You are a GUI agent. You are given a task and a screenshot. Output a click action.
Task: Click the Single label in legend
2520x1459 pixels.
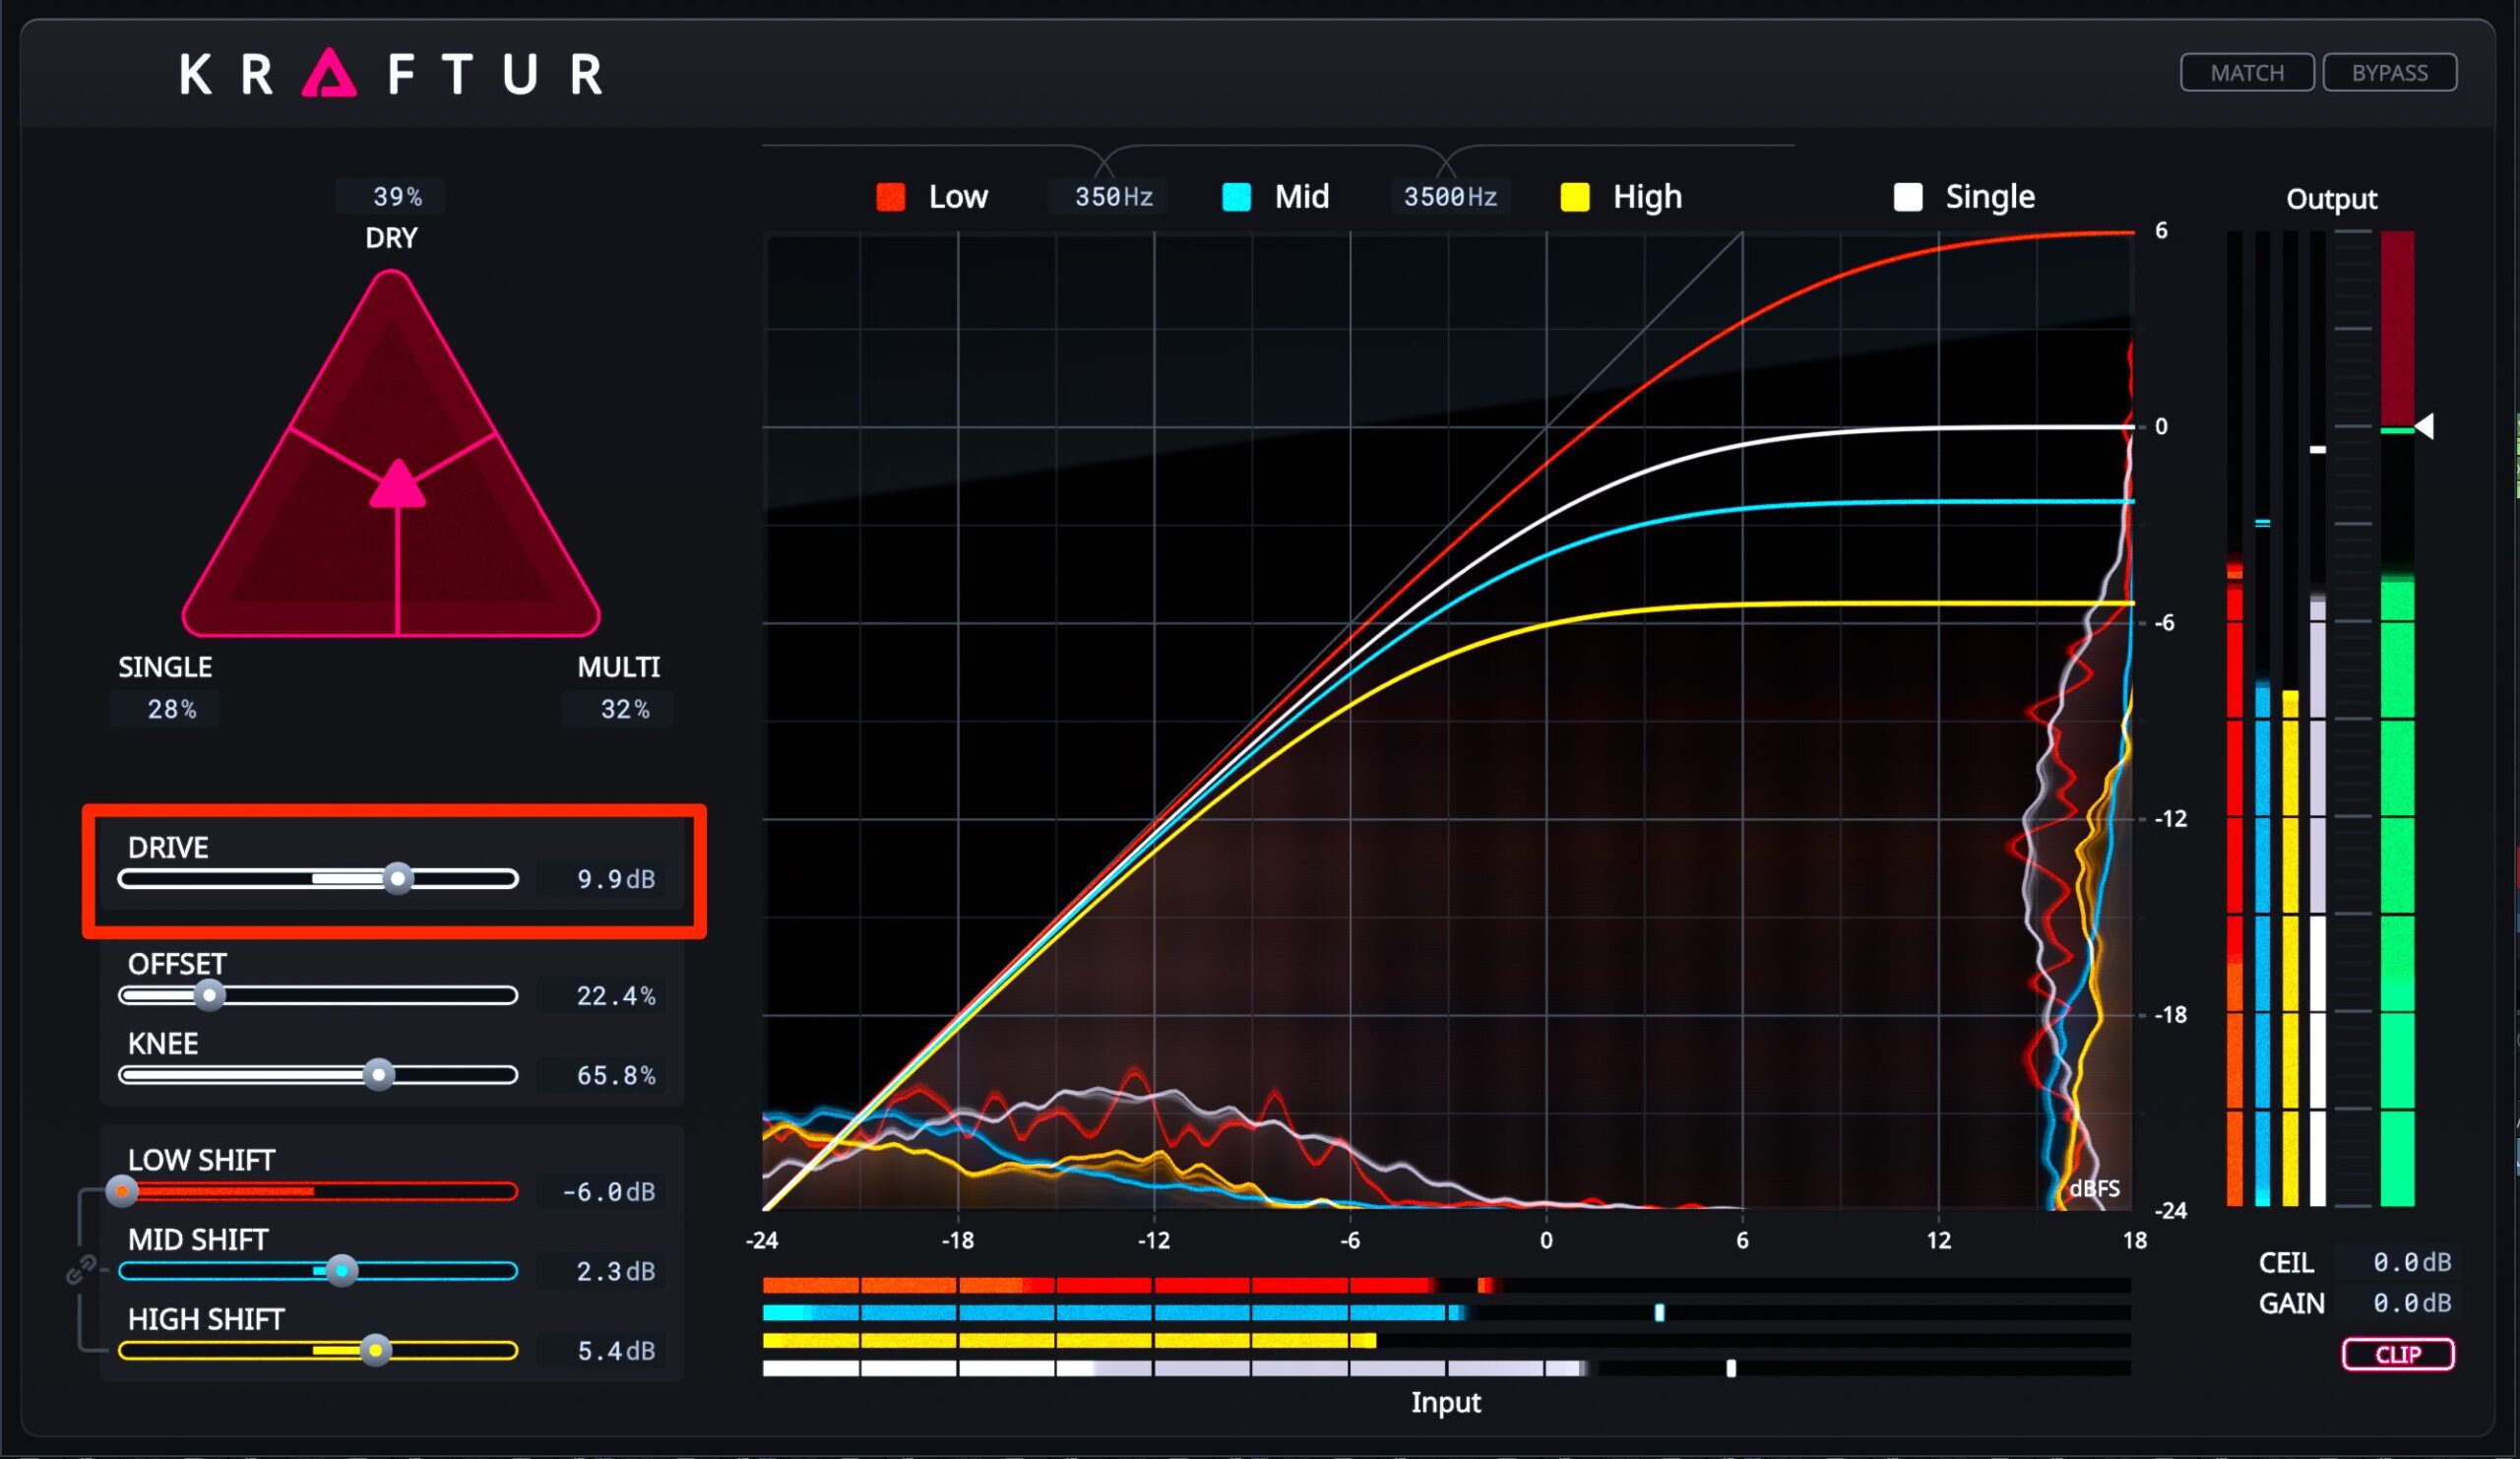(x=1990, y=198)
